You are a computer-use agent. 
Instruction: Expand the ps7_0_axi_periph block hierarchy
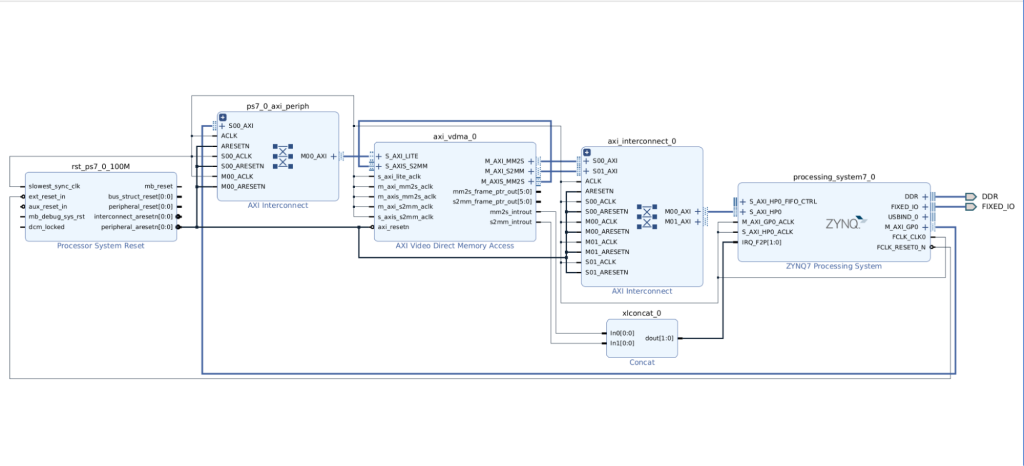click(x=223, y=117)
